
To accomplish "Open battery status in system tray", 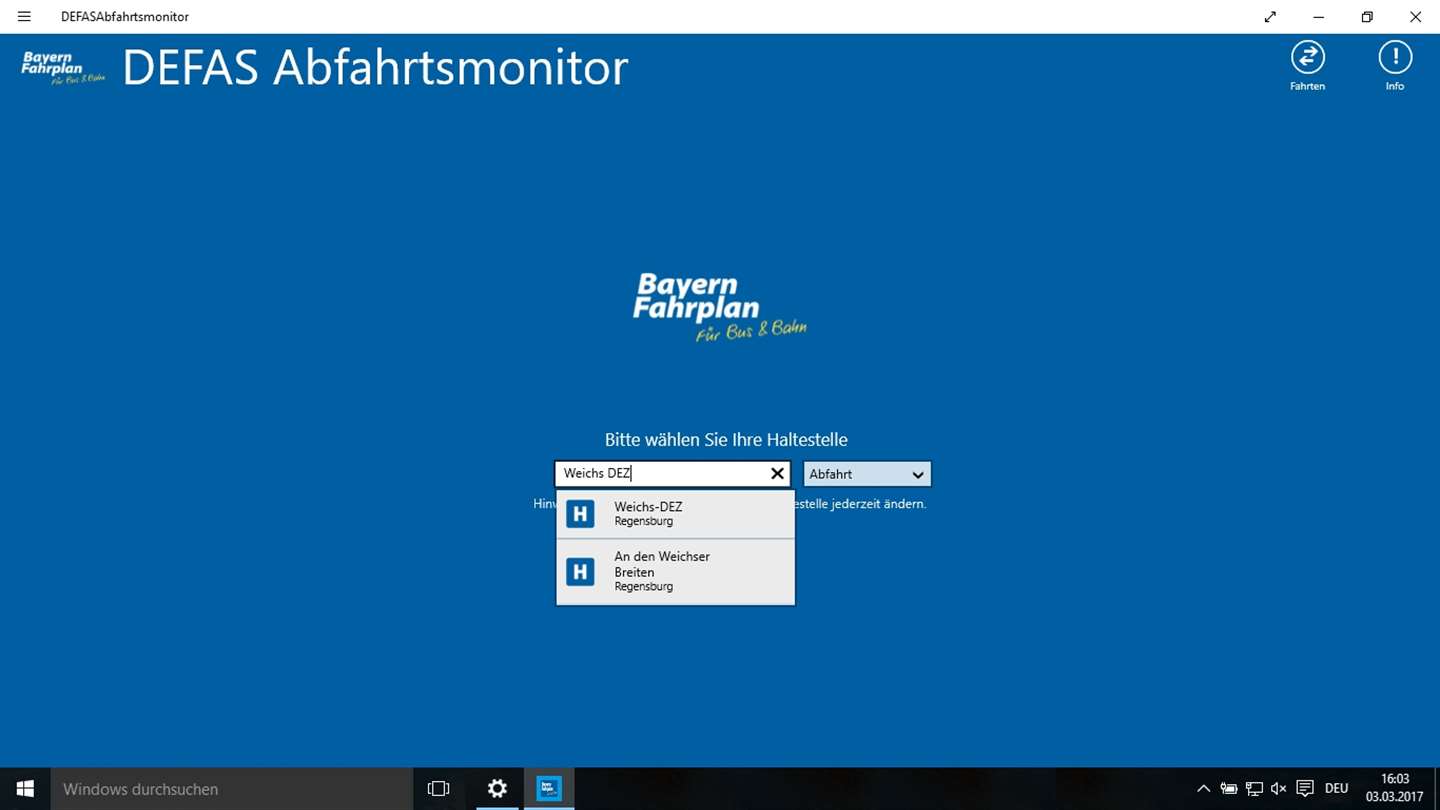I will pos(1229,788).
